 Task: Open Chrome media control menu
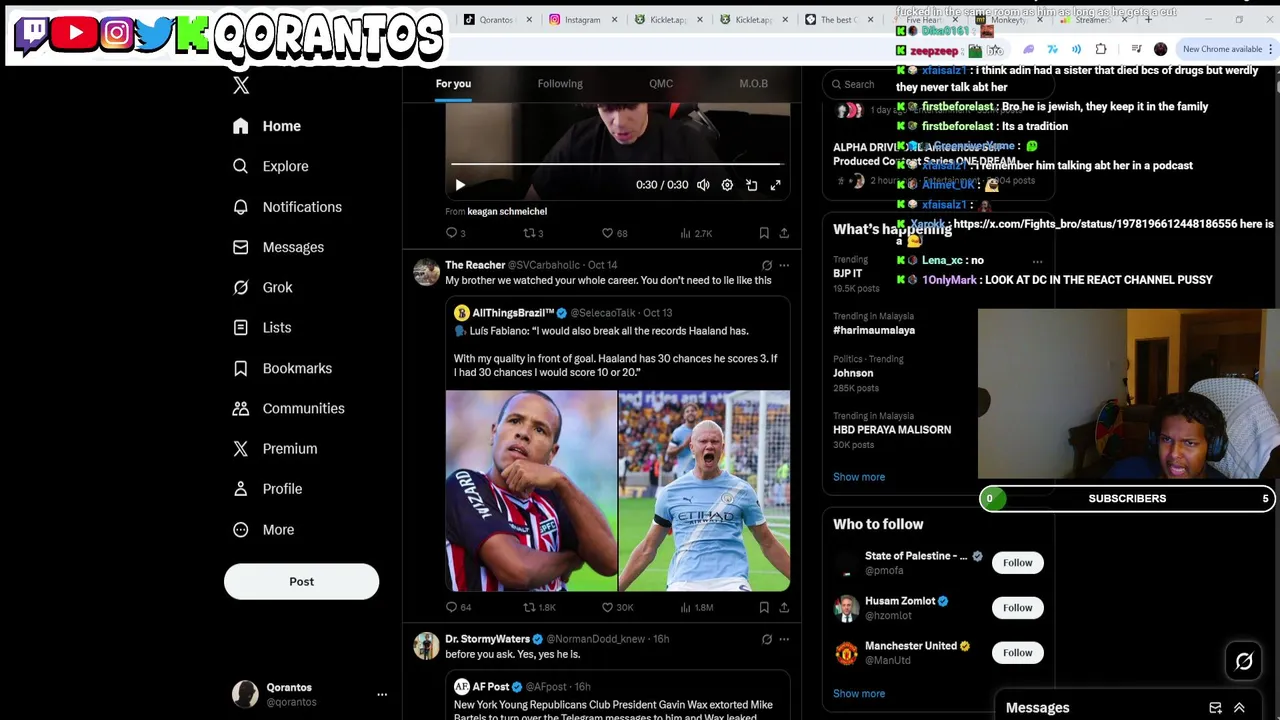tap(1136, 49)
